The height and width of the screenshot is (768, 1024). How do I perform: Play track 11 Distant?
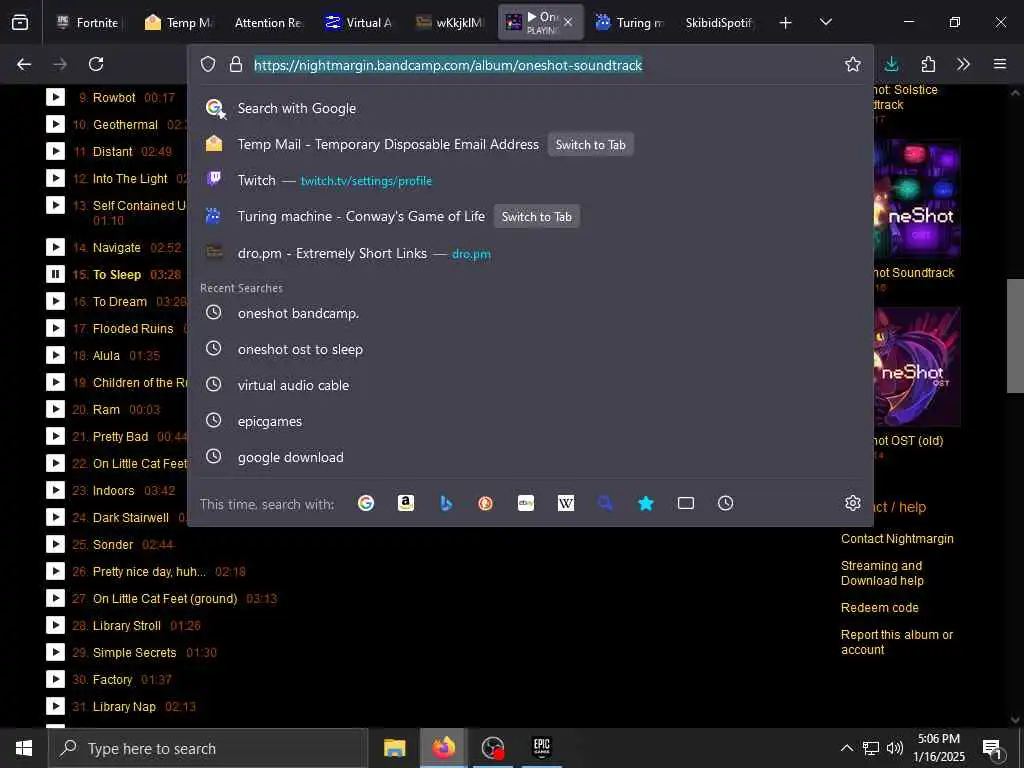[x=56, y=152]
